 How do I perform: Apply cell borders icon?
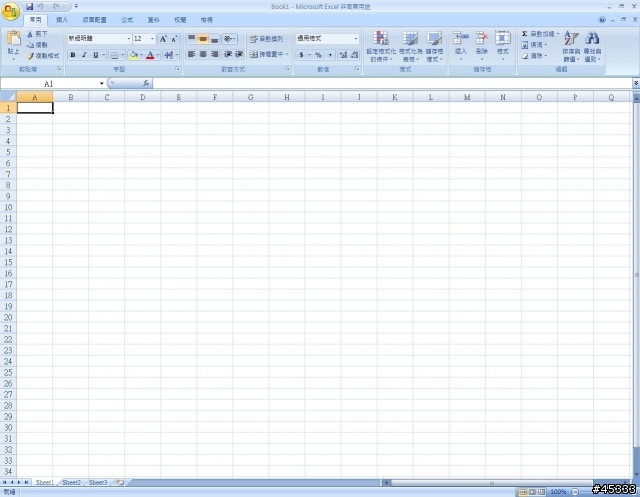click(x=115, y=55)
